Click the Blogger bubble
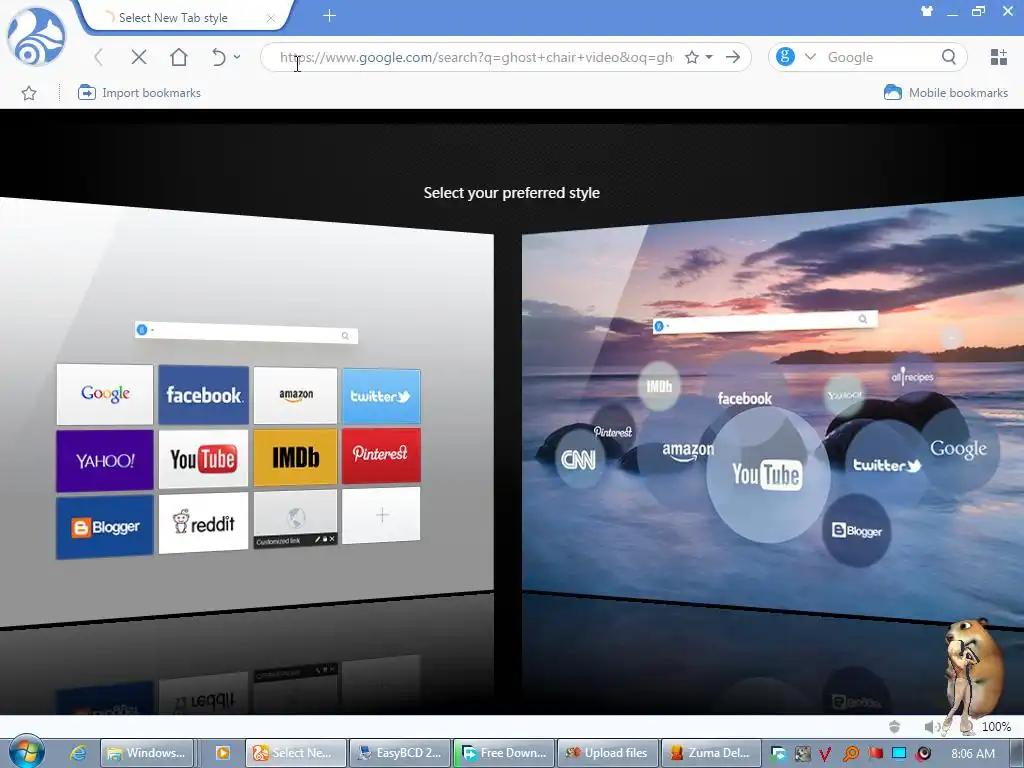This screenshot has width=1024, height=768. point(857,530)
